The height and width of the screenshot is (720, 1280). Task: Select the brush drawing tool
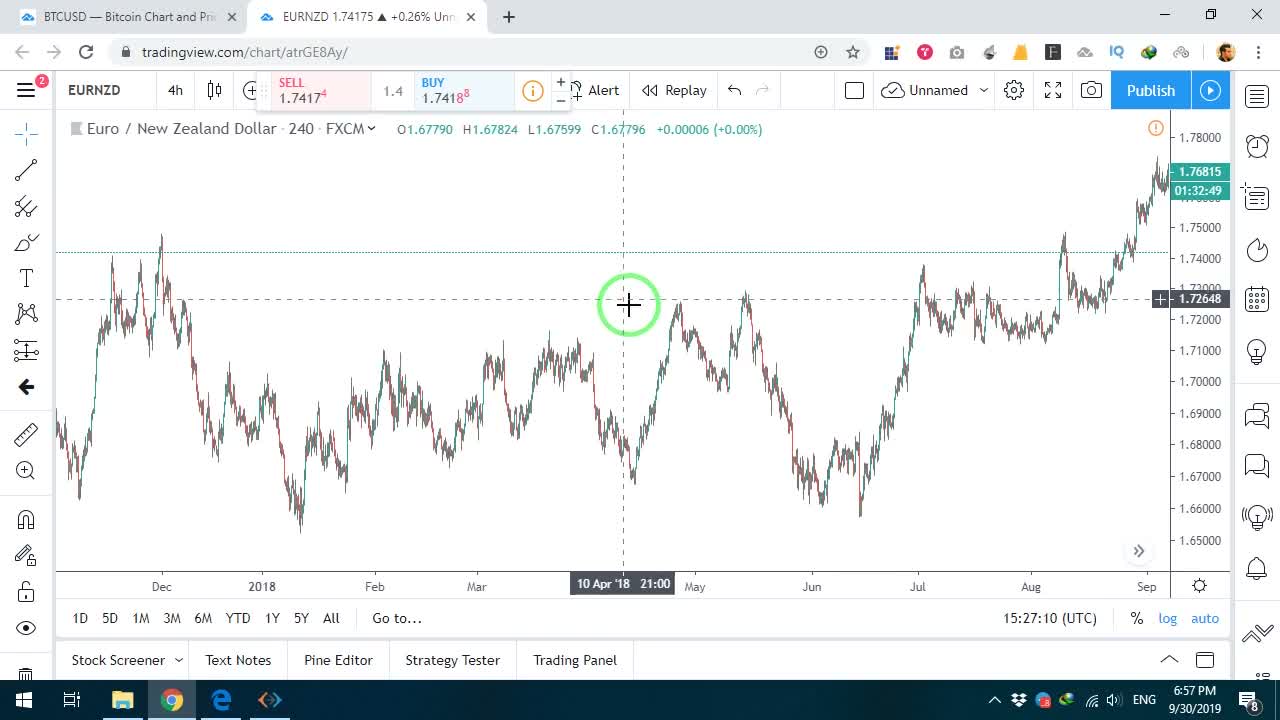(x=26, y=243)
